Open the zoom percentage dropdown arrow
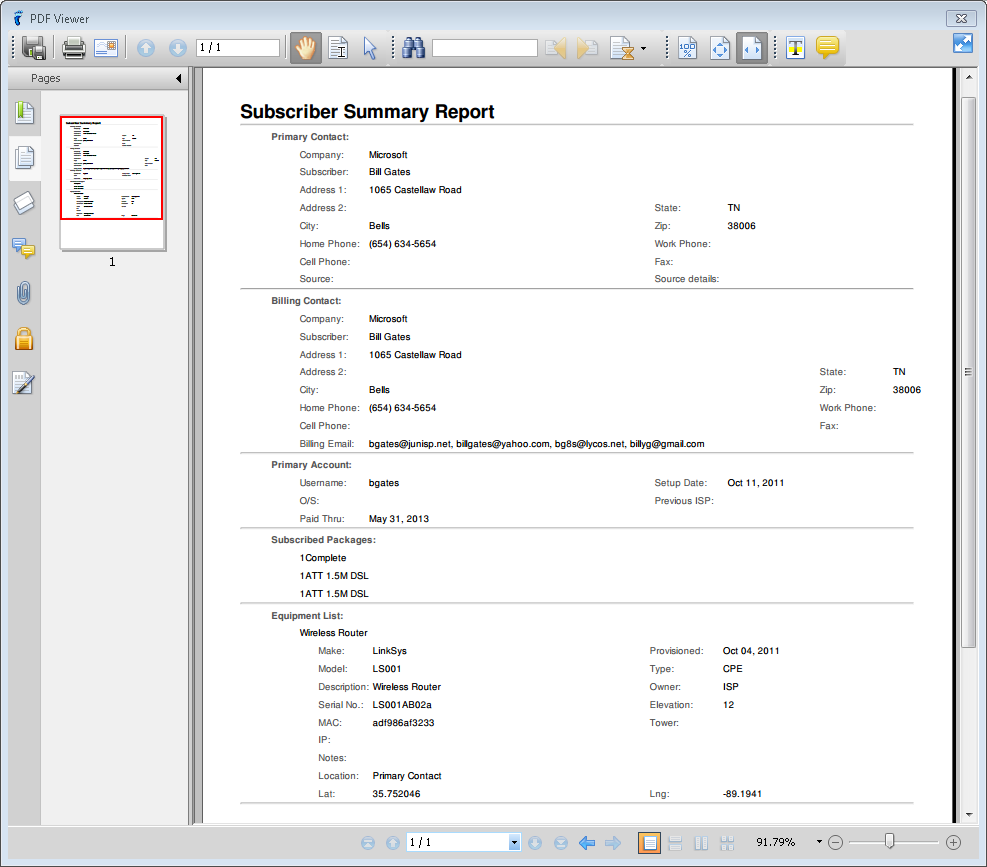Image resolution: width=987 pixels, height=867 pixels. click(x=819, y=842)
